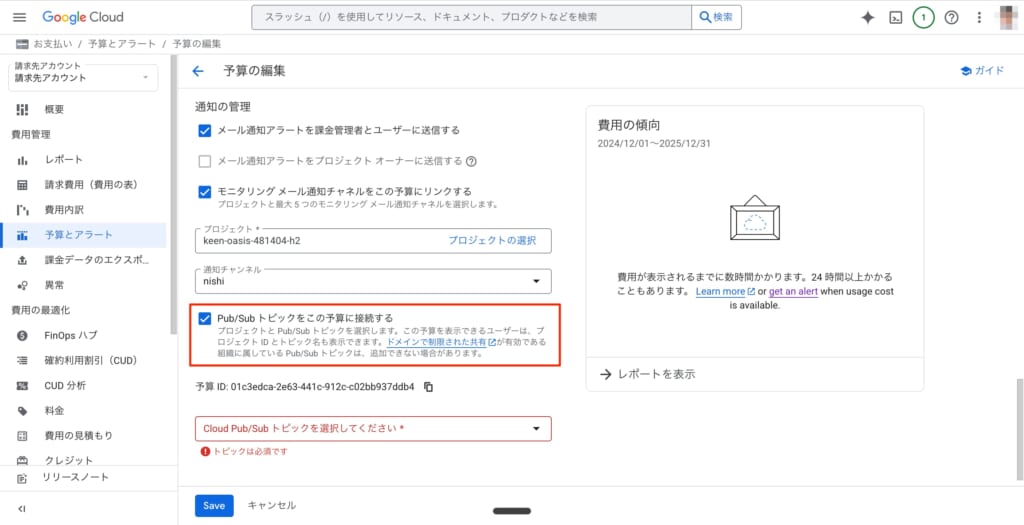Click the Save button
This screenshot has height=525, width=1024.
[214, 505]
